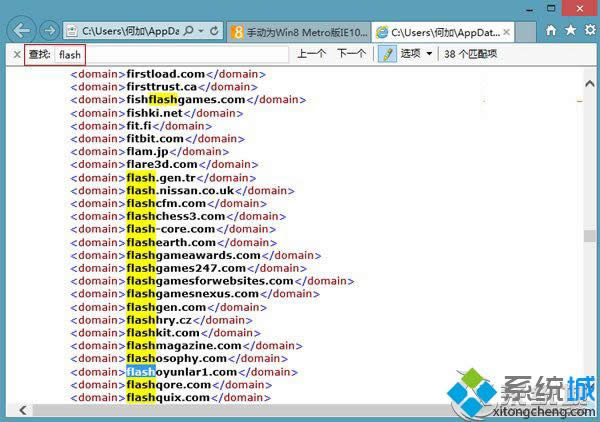Screen dimensions: 600x422
Task: Click the vertical scrollbar up arrow
Action: click(x=590, y=83)
